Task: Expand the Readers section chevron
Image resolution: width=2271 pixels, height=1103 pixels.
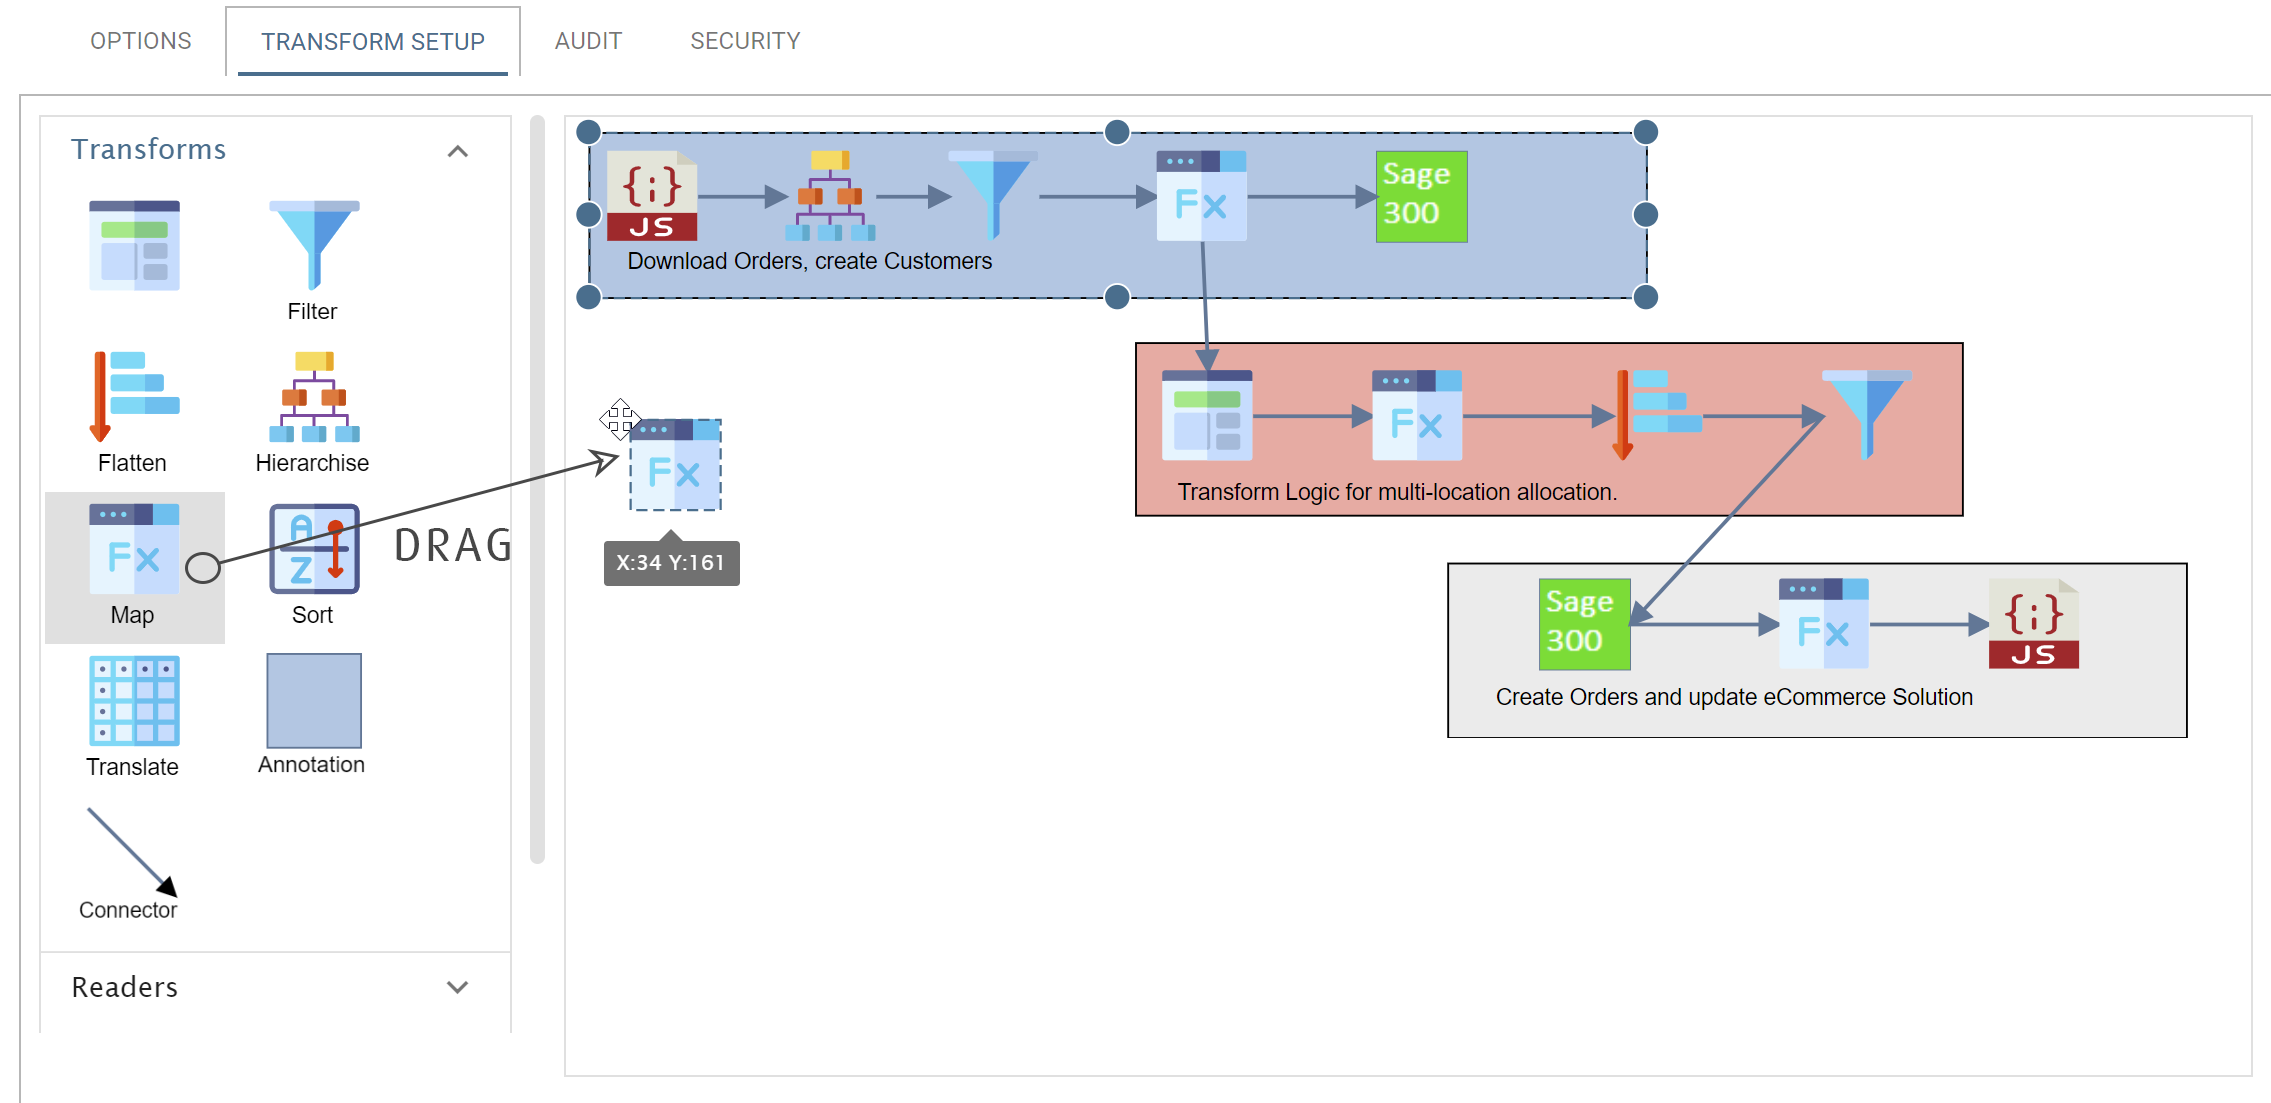Action: click(x=457, y=987)
